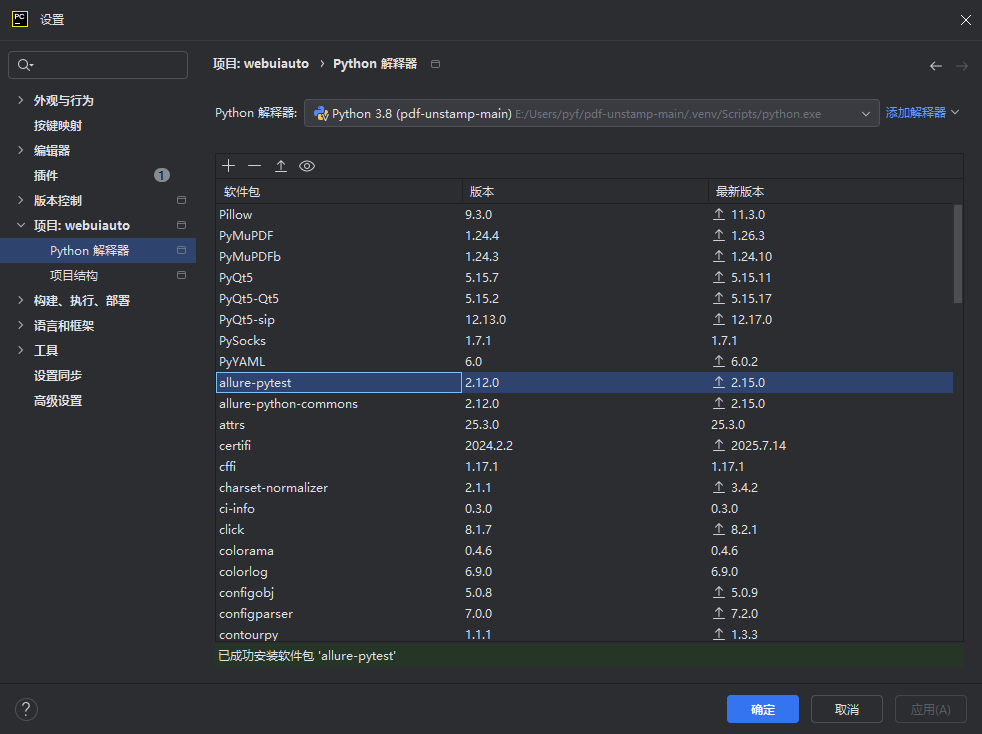This screenshot has height=734, width=982.
Task: Click the Python icon in interpreter dropdown
Action: [321, 113]
